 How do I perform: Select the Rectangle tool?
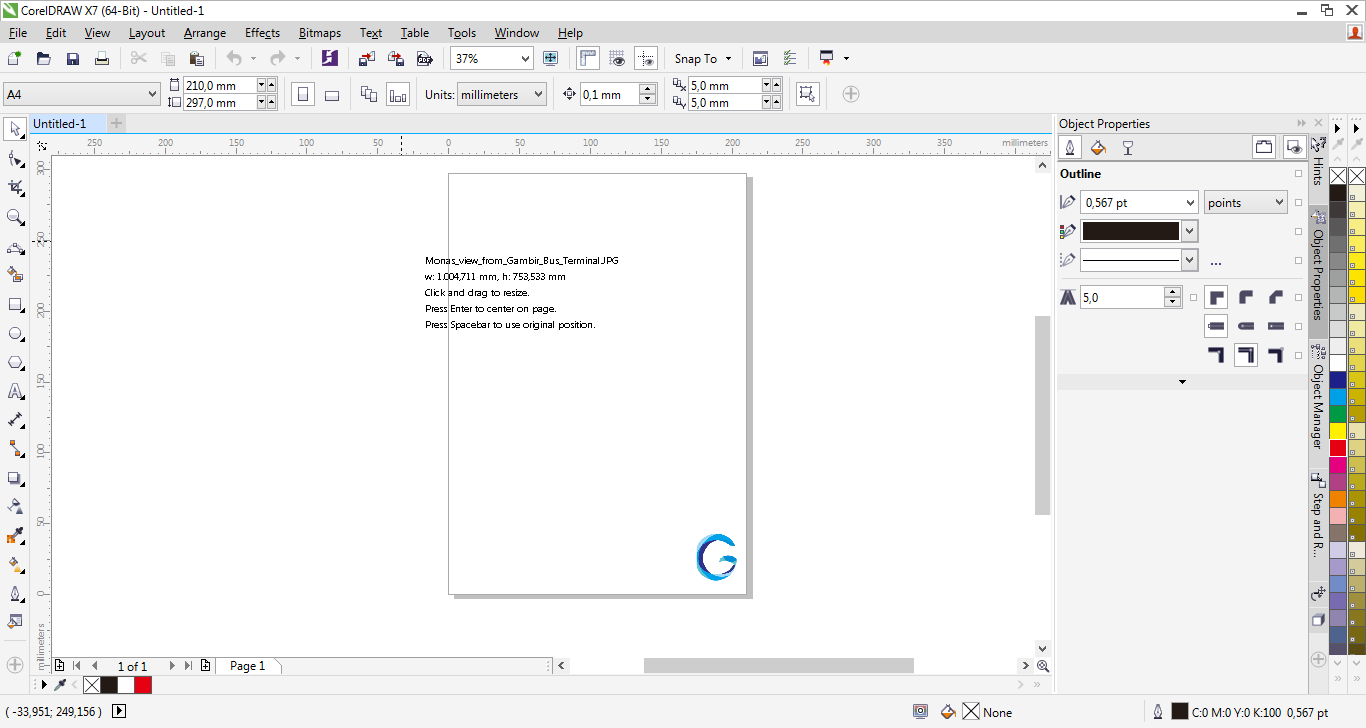pyautogui.click(x=15, y=305)
